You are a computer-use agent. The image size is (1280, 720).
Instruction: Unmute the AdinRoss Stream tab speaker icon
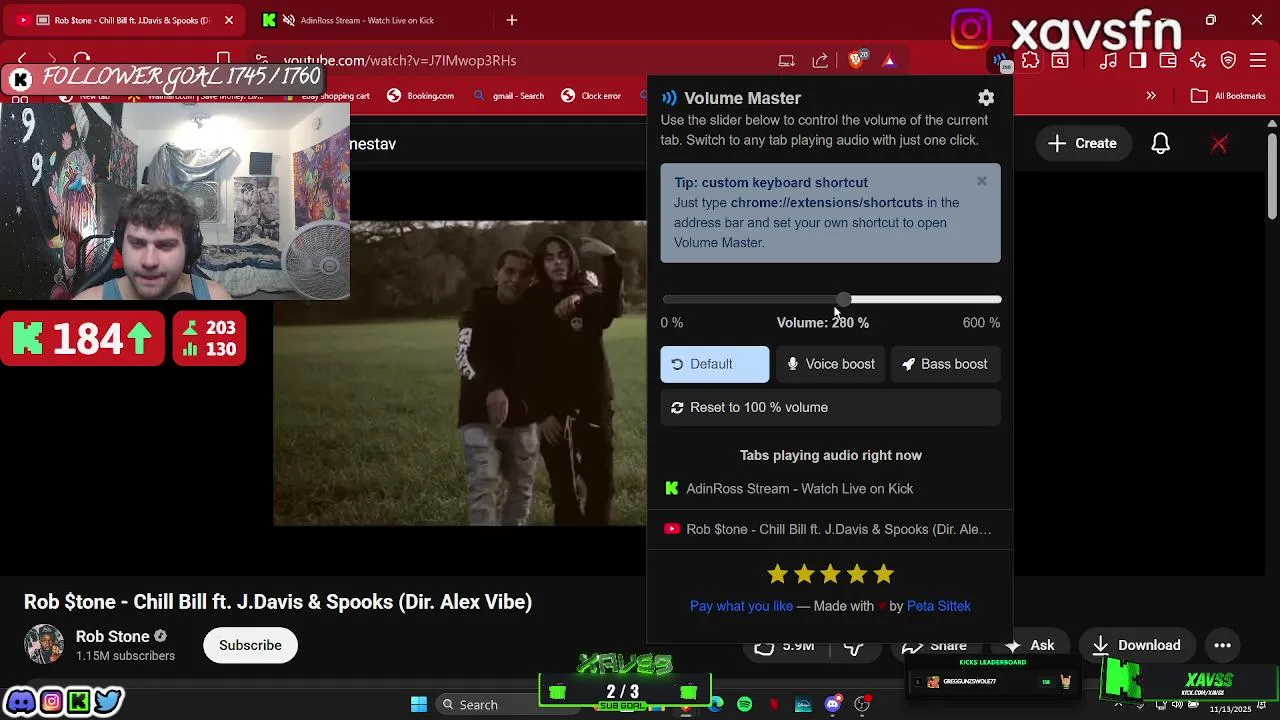tap(289, 20)
